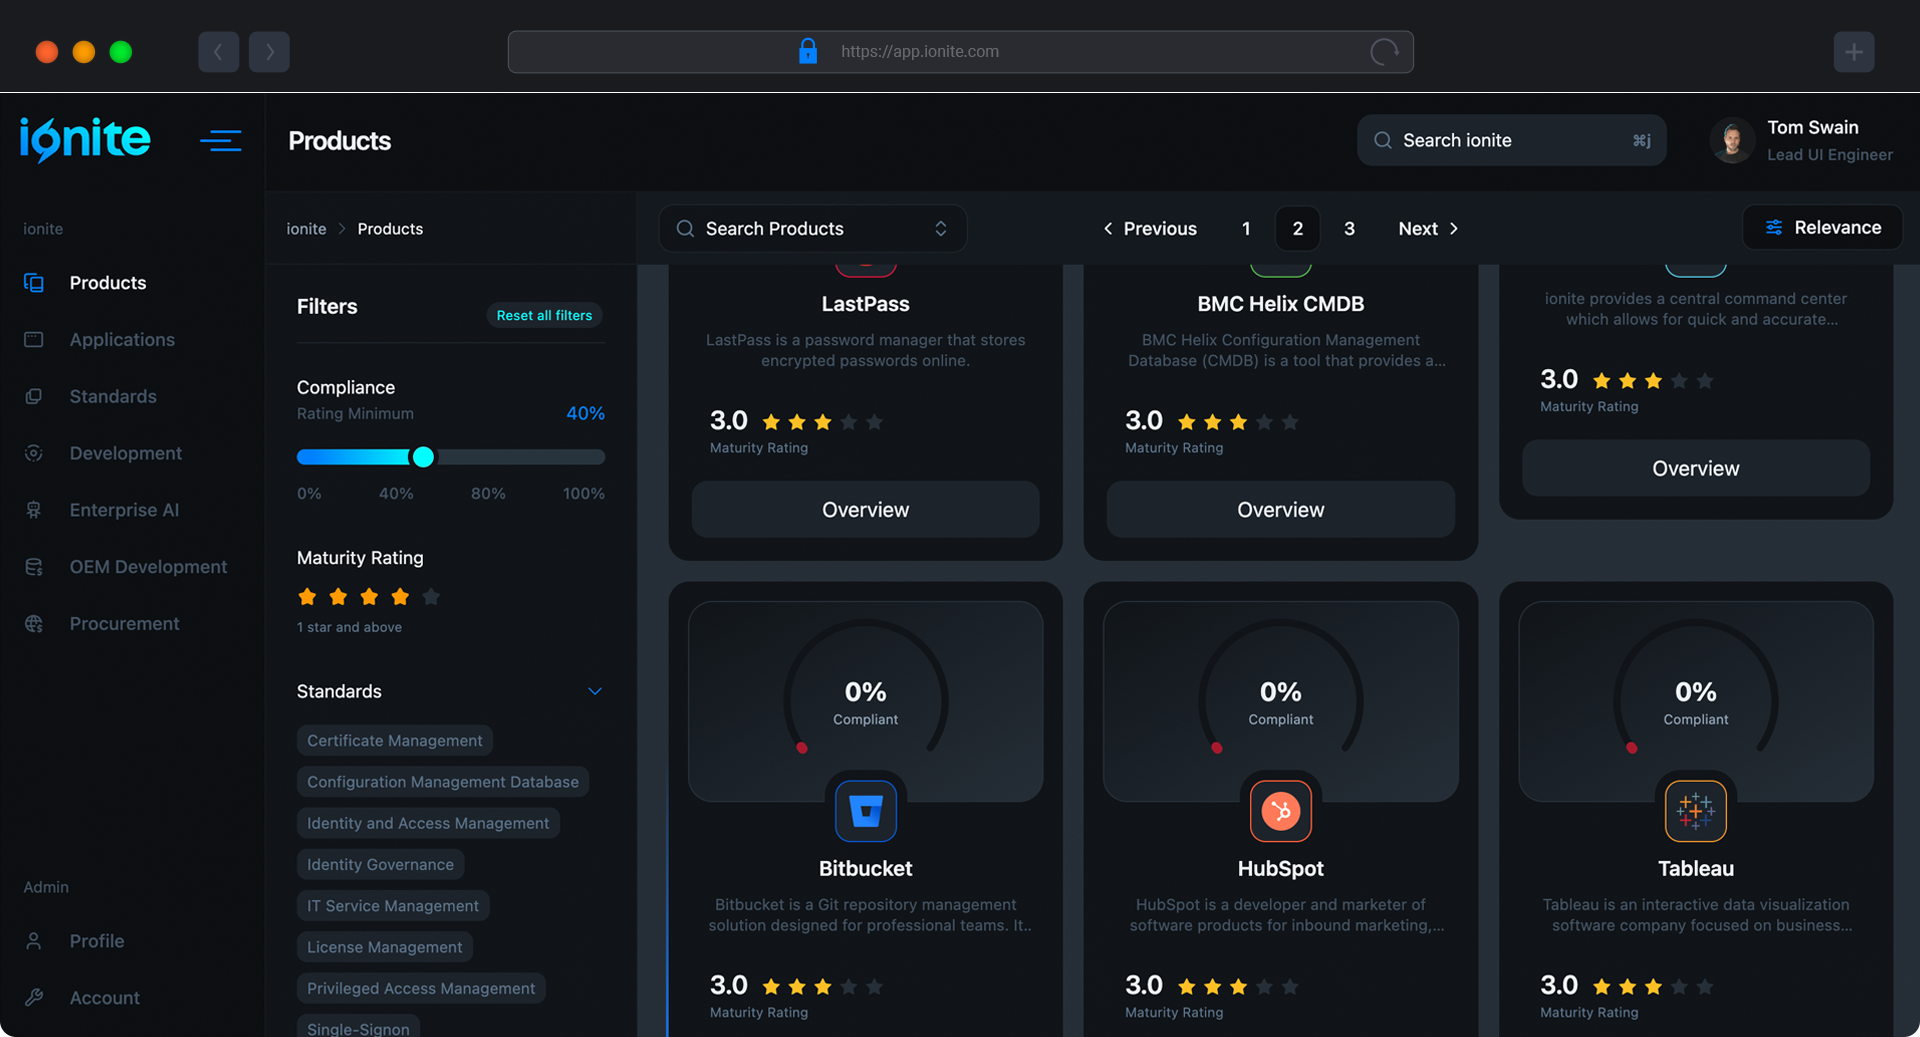Click magnifier icon in Search Products

[685, 229]
